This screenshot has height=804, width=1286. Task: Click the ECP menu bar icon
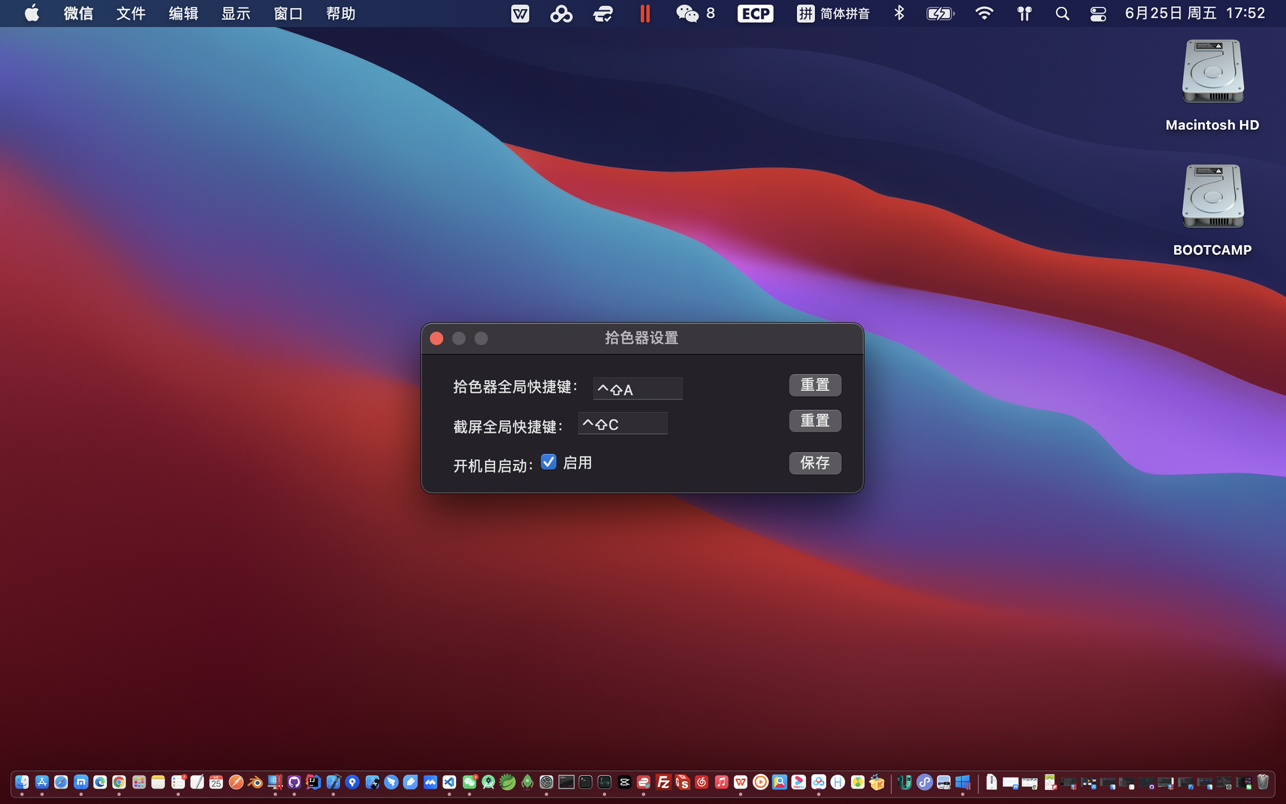[x=755, y=13]
